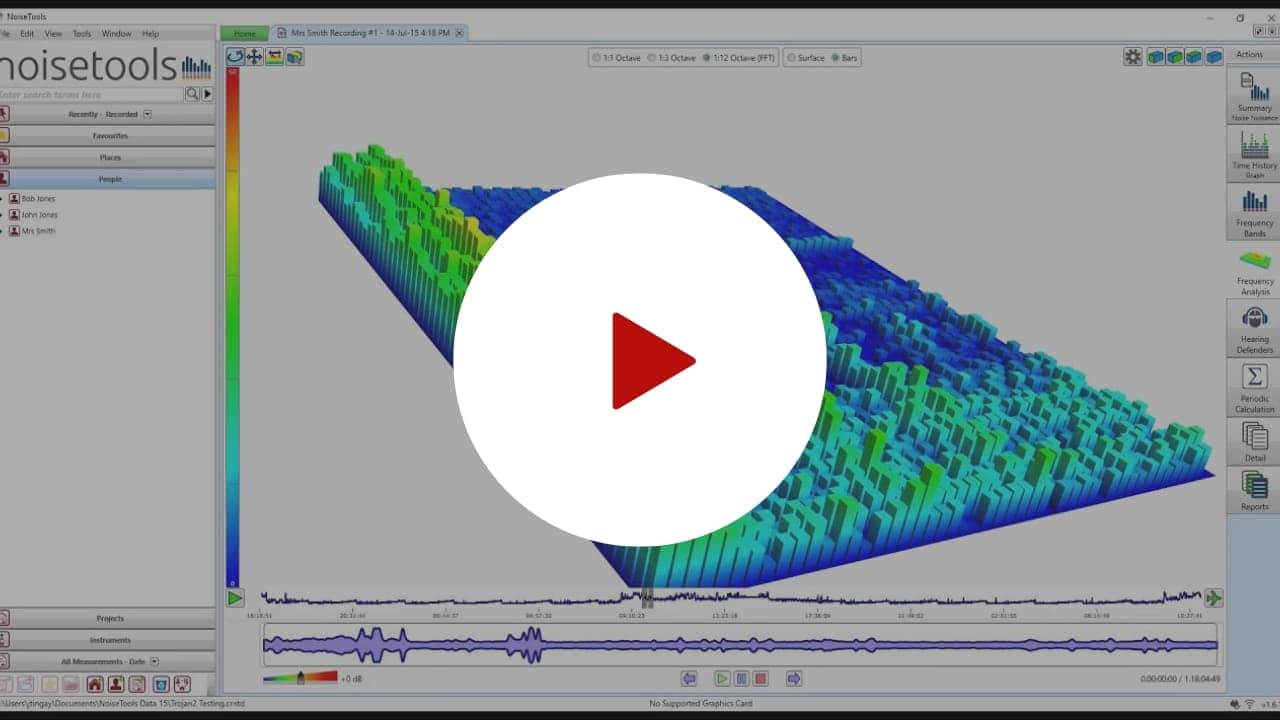The image size is (1280, 720).
Task: Choose the first cube view preset
Action: [x=1155, y=57]
